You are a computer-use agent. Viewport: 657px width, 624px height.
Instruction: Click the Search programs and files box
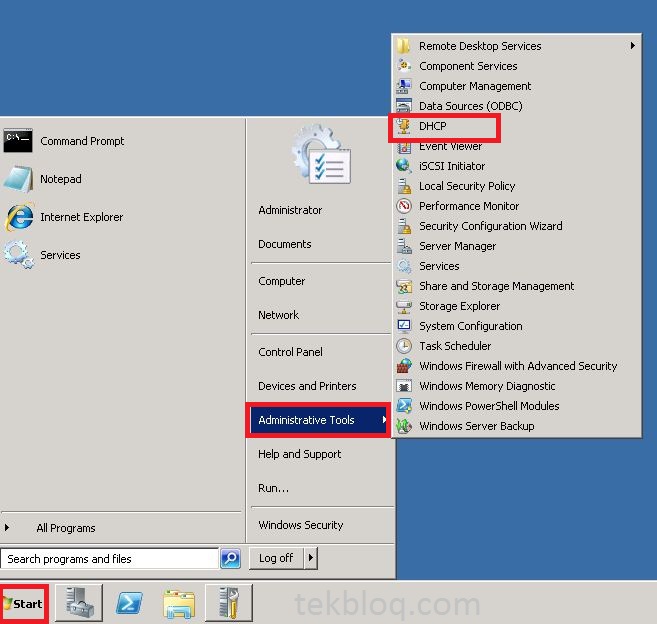[110, 558]
